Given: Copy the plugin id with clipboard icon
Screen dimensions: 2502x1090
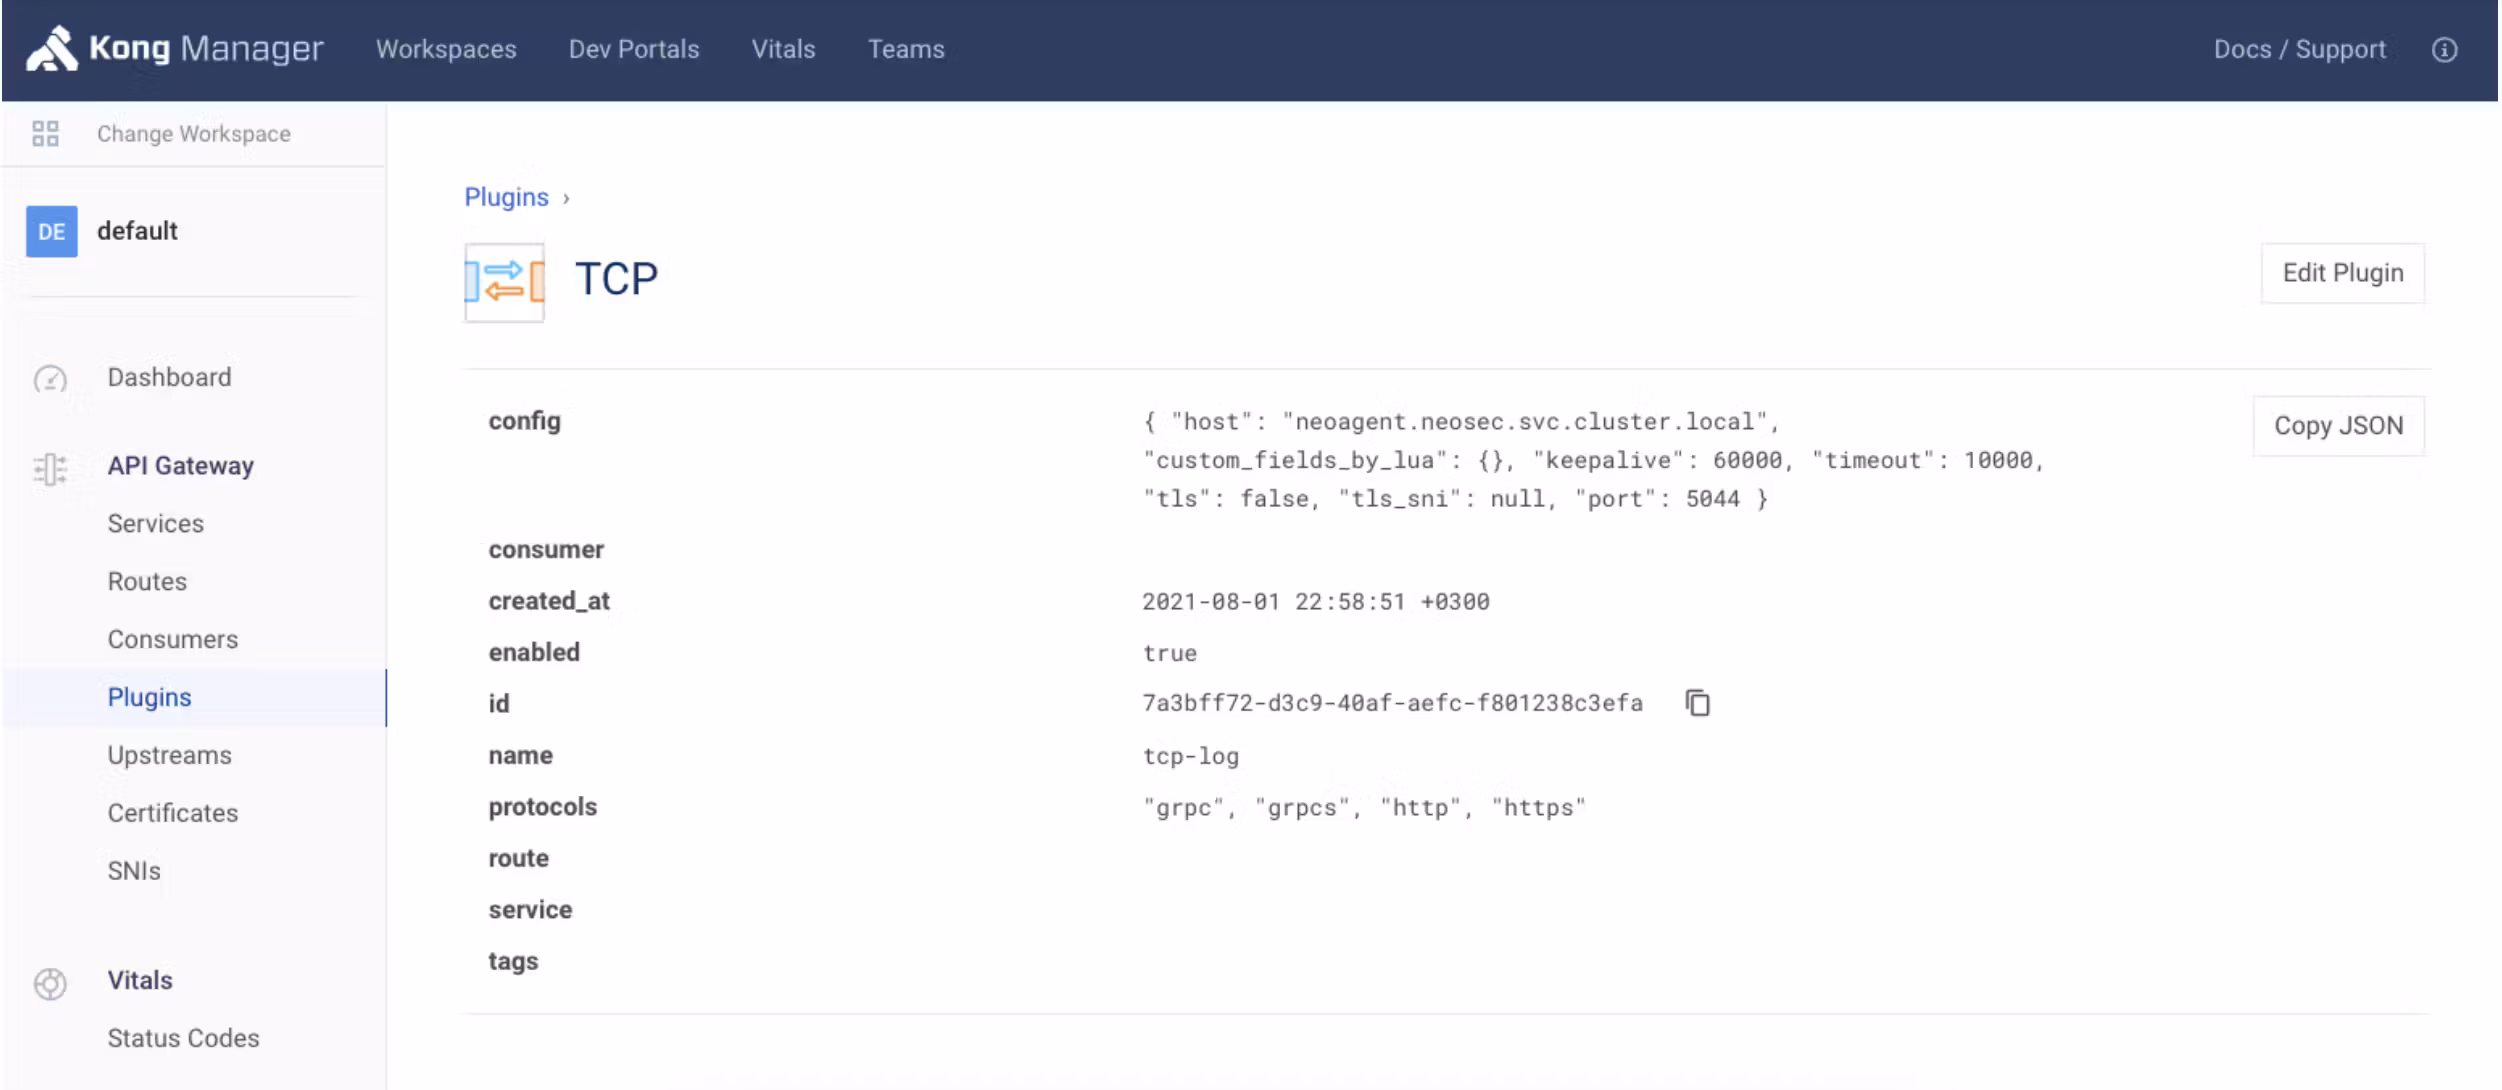Looking at the screenshot, I should point(1697,703).
